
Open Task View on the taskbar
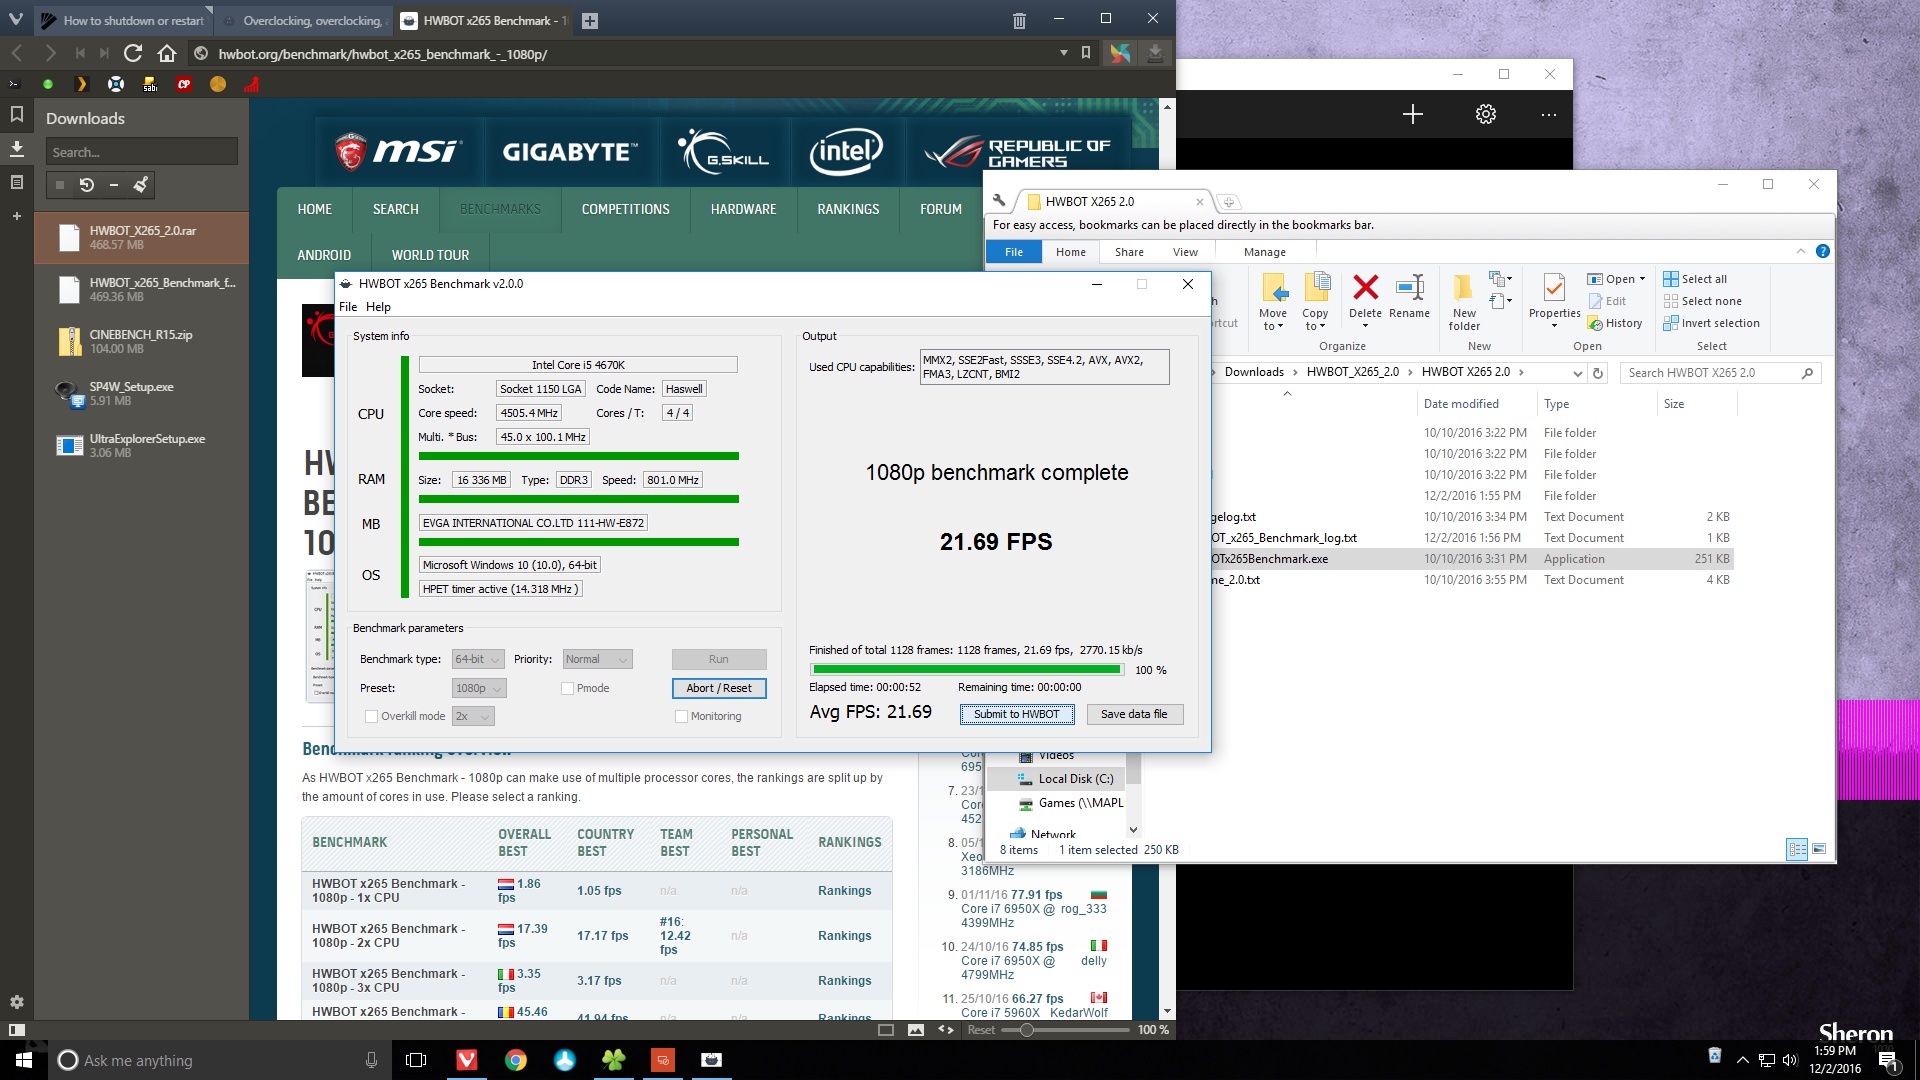coord(416,1060)
